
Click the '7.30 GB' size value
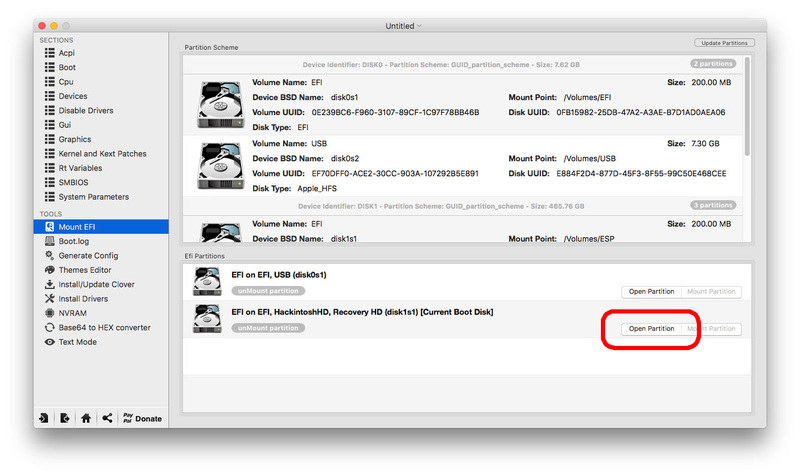(705, 143)
